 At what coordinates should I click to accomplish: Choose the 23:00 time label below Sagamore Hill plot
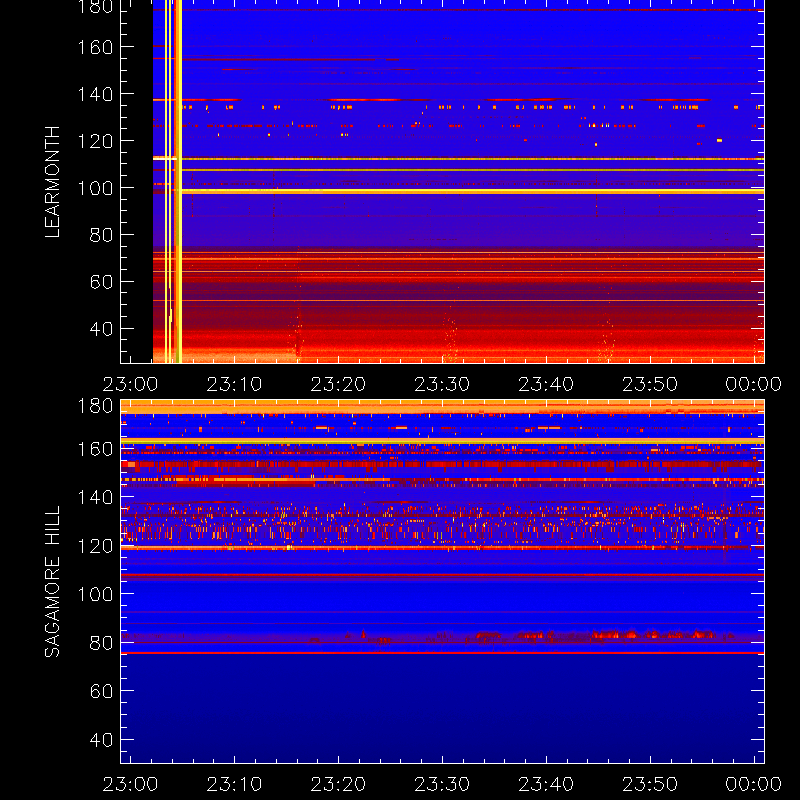coord(131,784)
